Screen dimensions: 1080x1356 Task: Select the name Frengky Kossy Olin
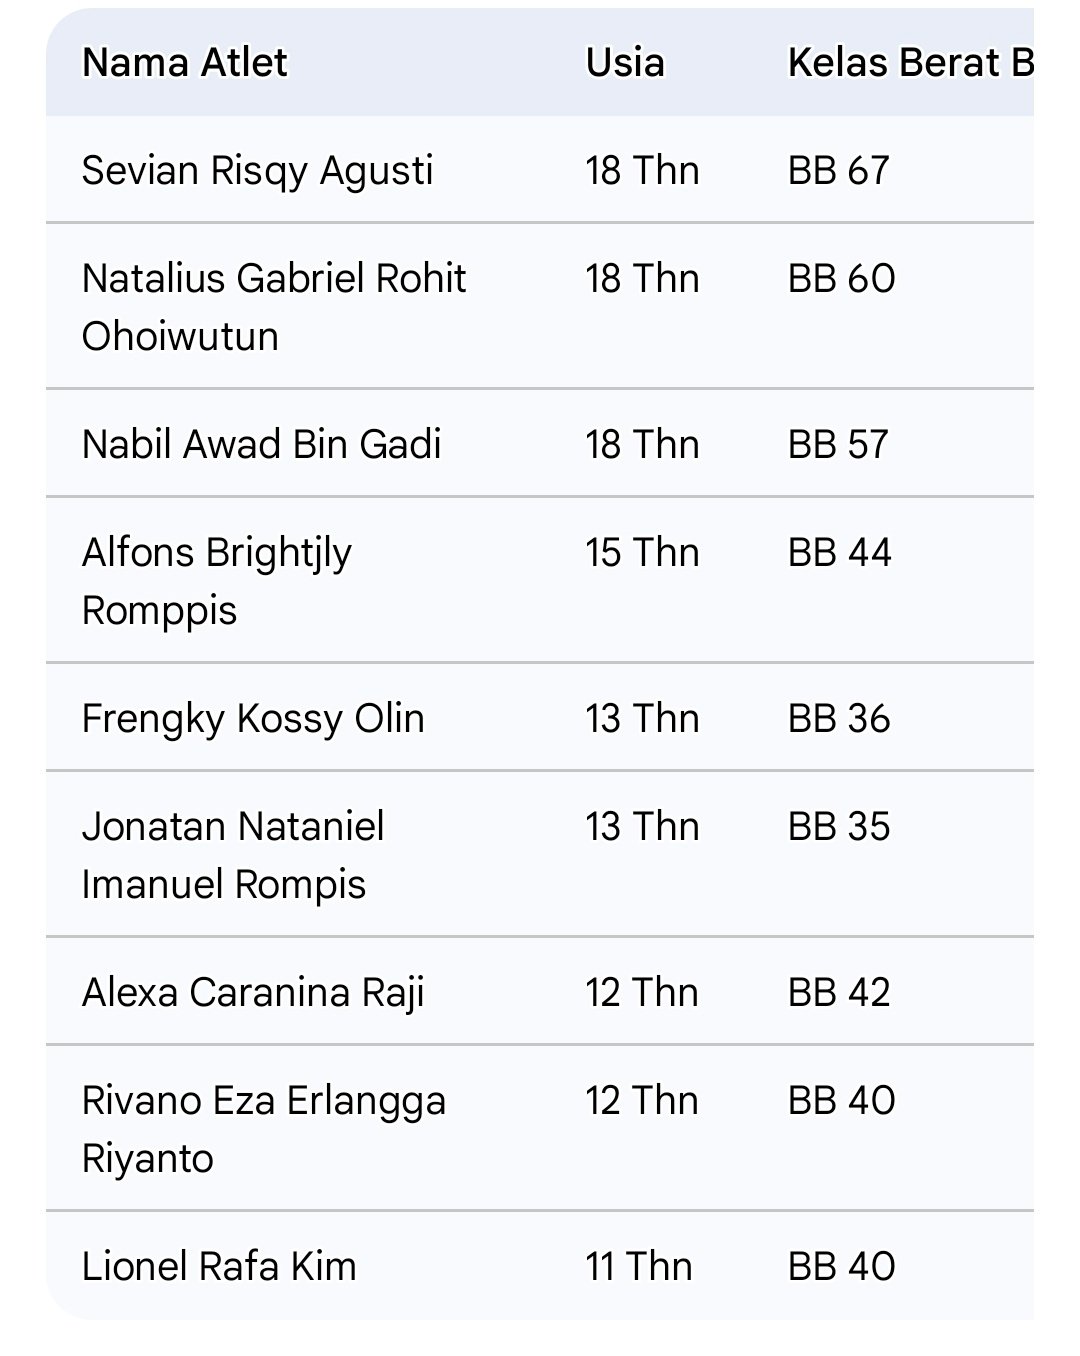pyautogui.click(x=253, y=719)
